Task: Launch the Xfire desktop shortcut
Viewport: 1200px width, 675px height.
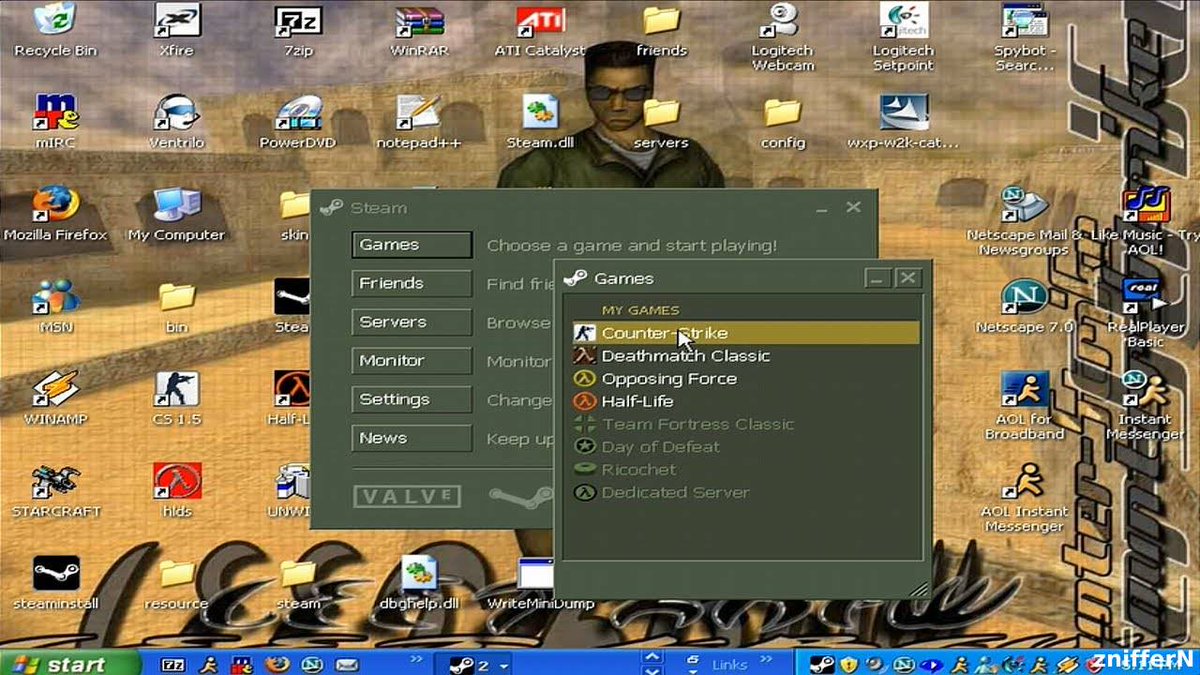Action: coord(176,30)
